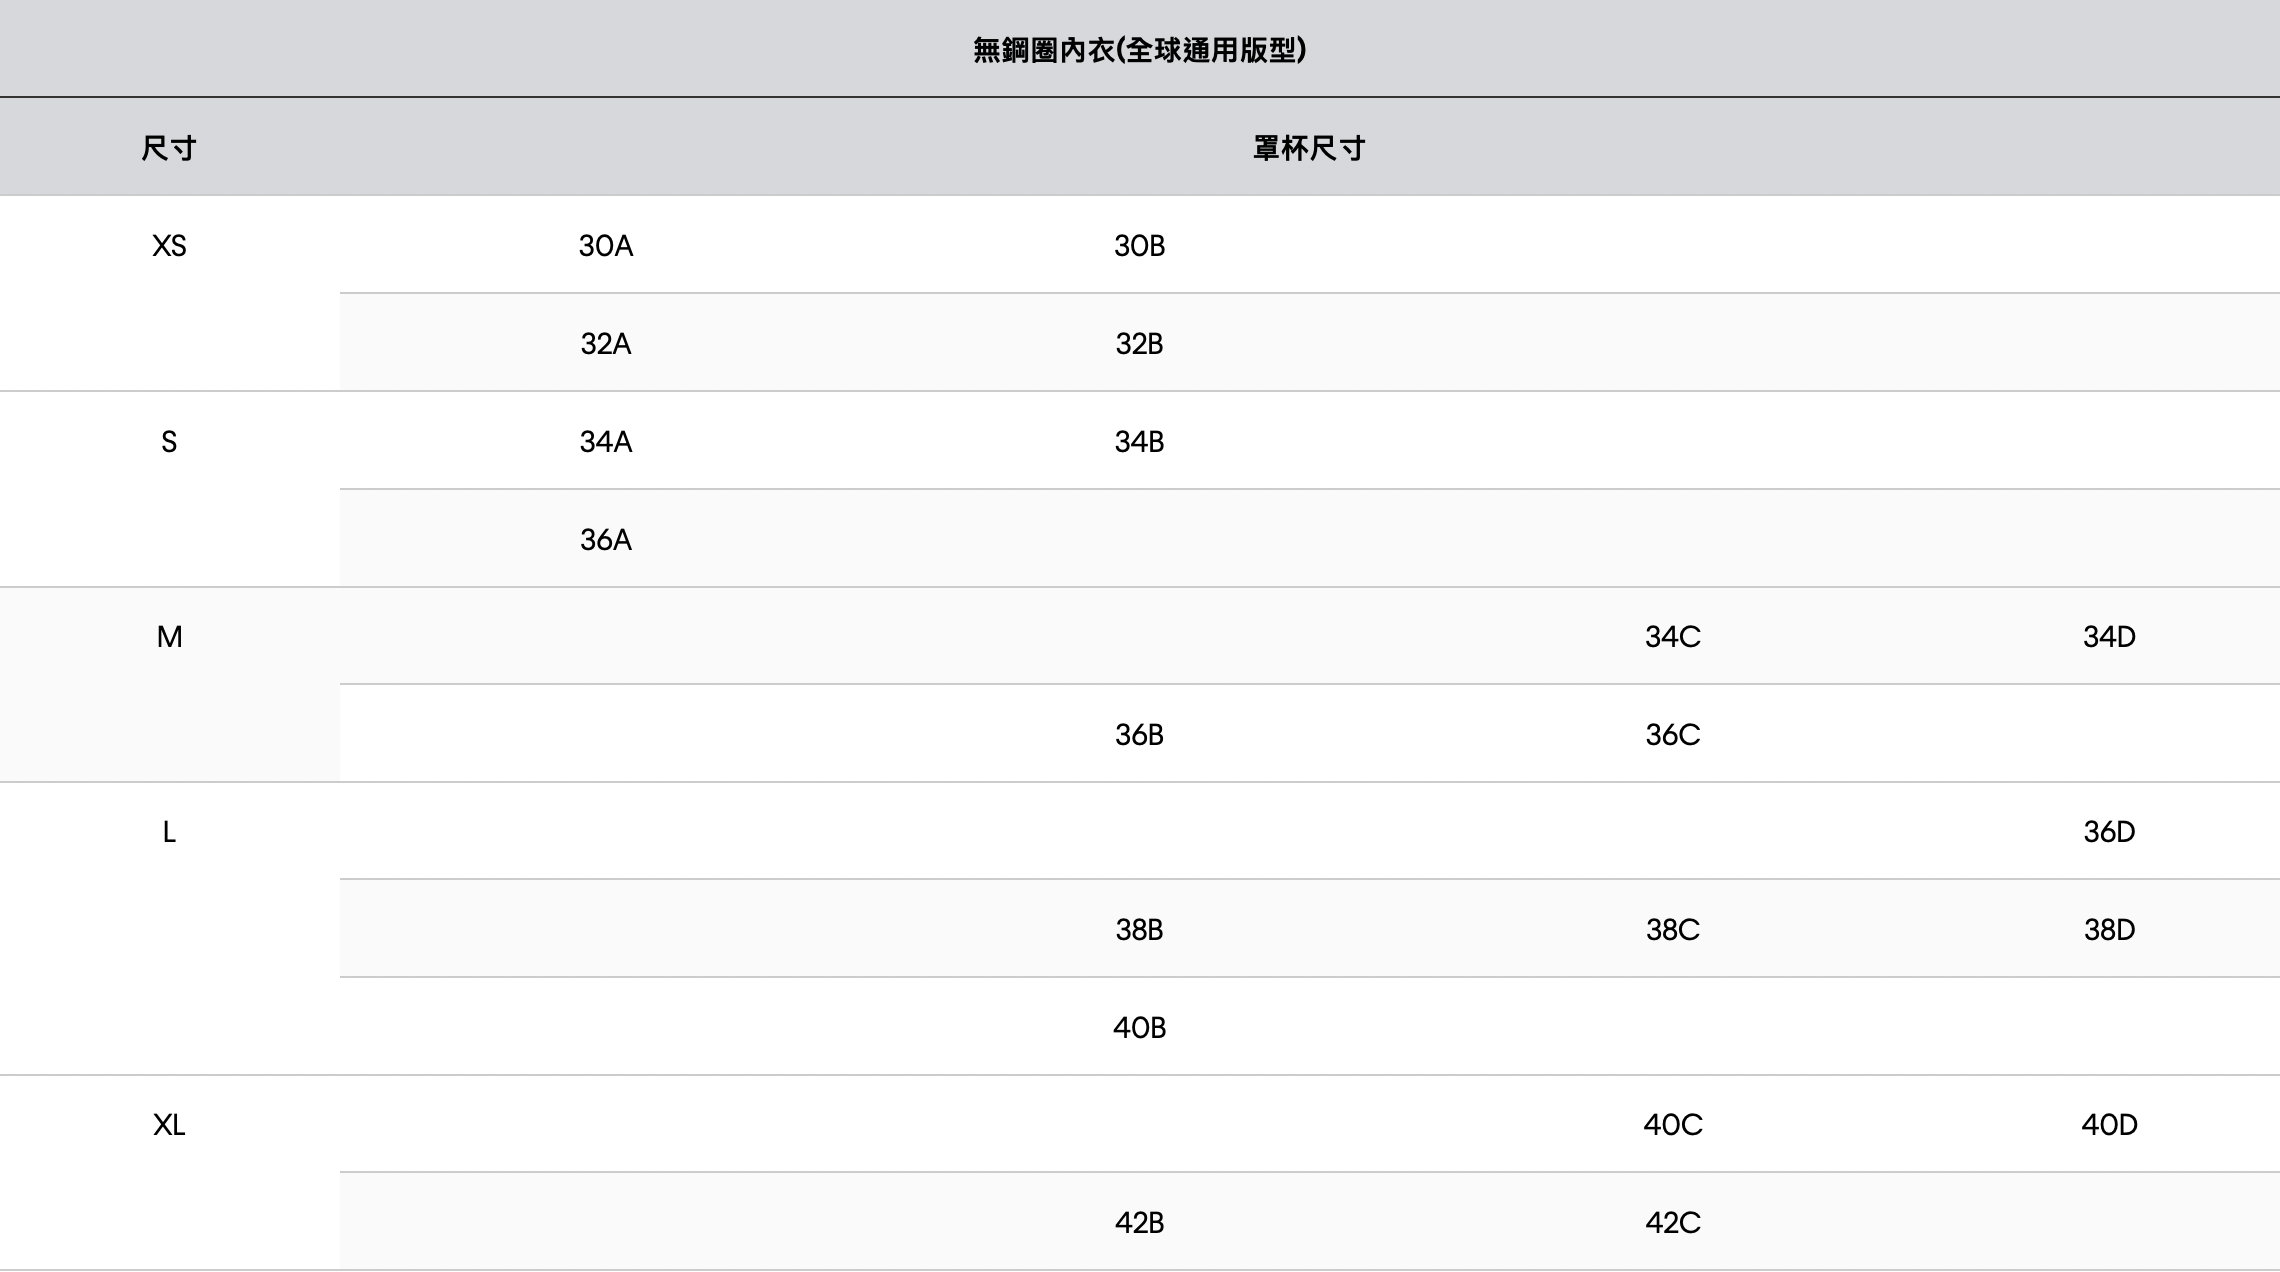Click the 34D cup size cell
This screenshot has width=2280, height=1272.
[2109, 637]
